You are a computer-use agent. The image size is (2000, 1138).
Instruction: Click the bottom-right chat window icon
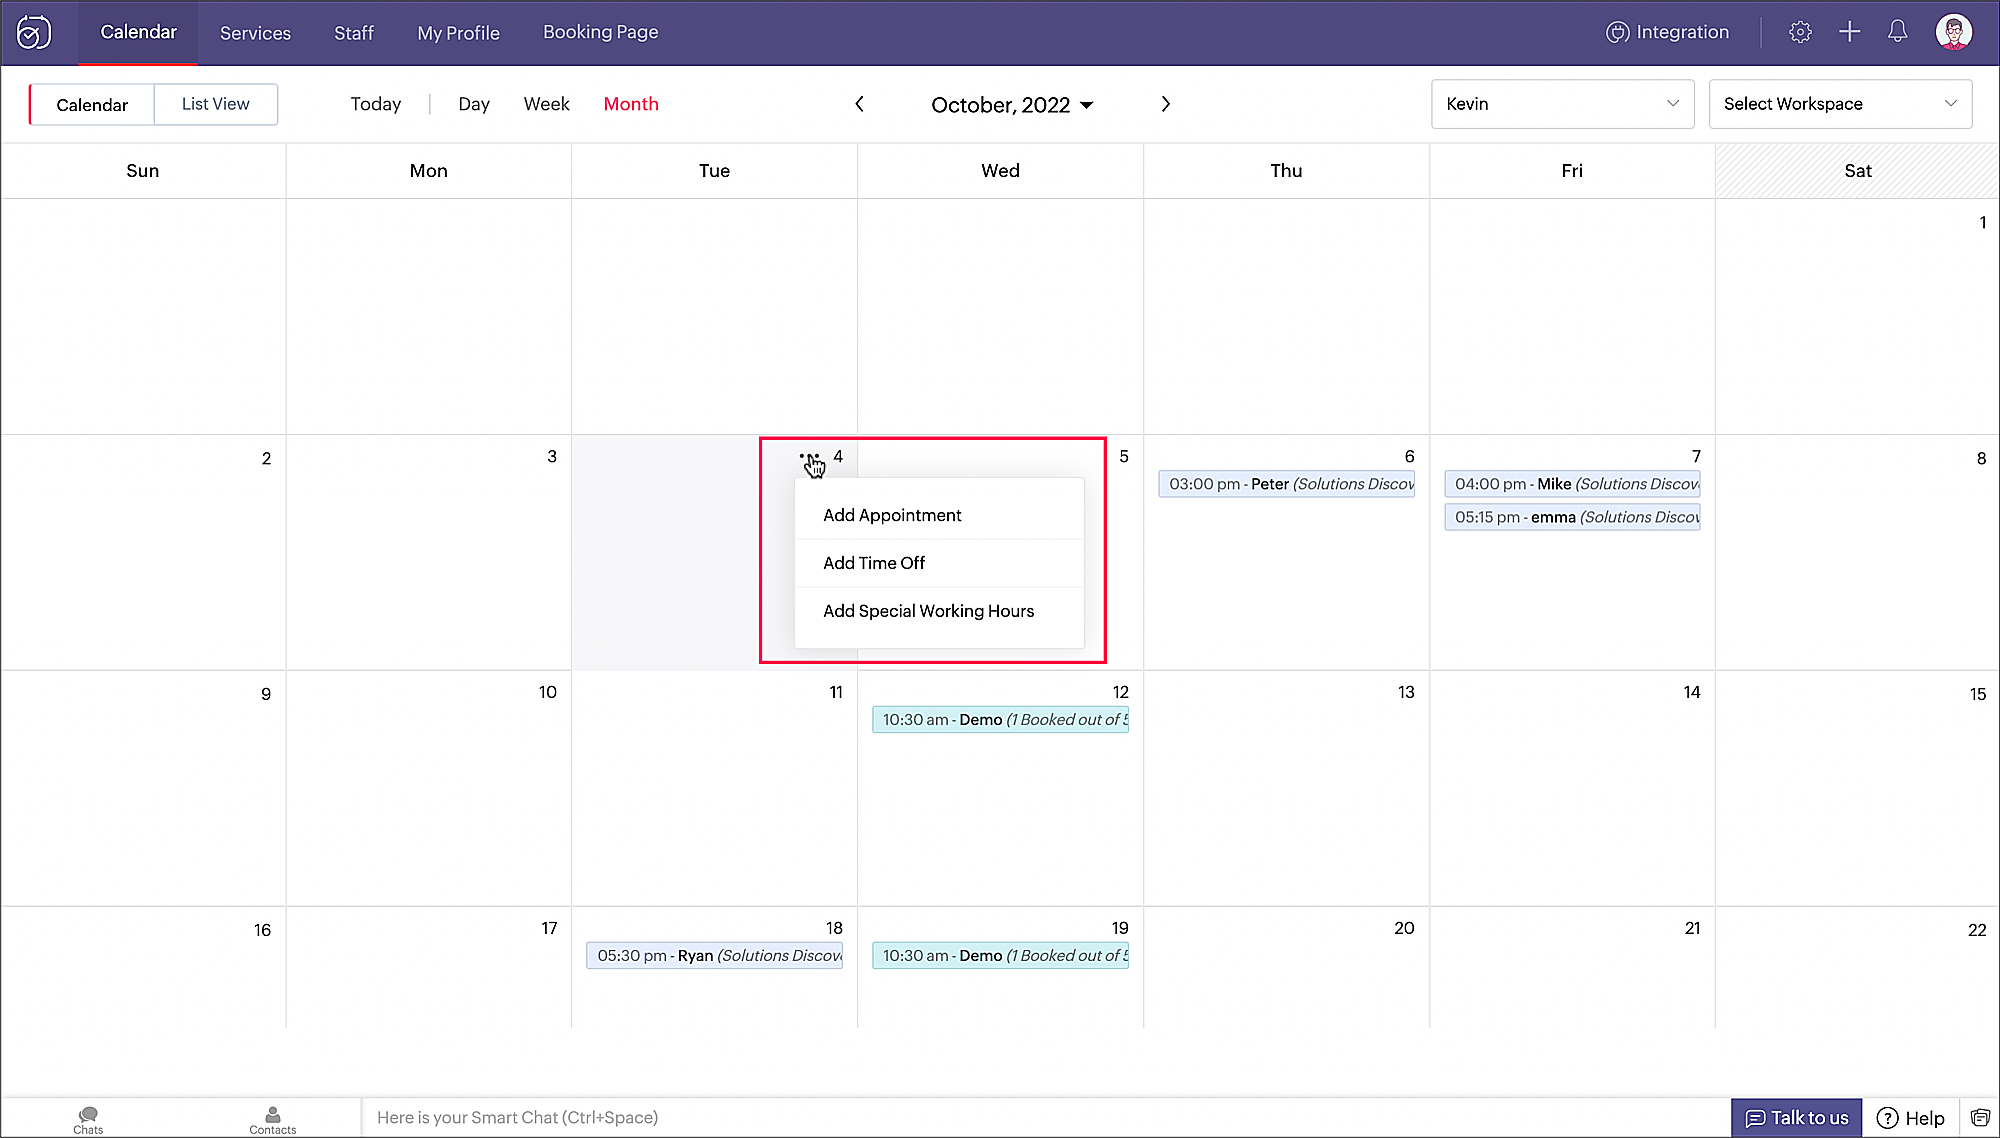point(1980,1118)
